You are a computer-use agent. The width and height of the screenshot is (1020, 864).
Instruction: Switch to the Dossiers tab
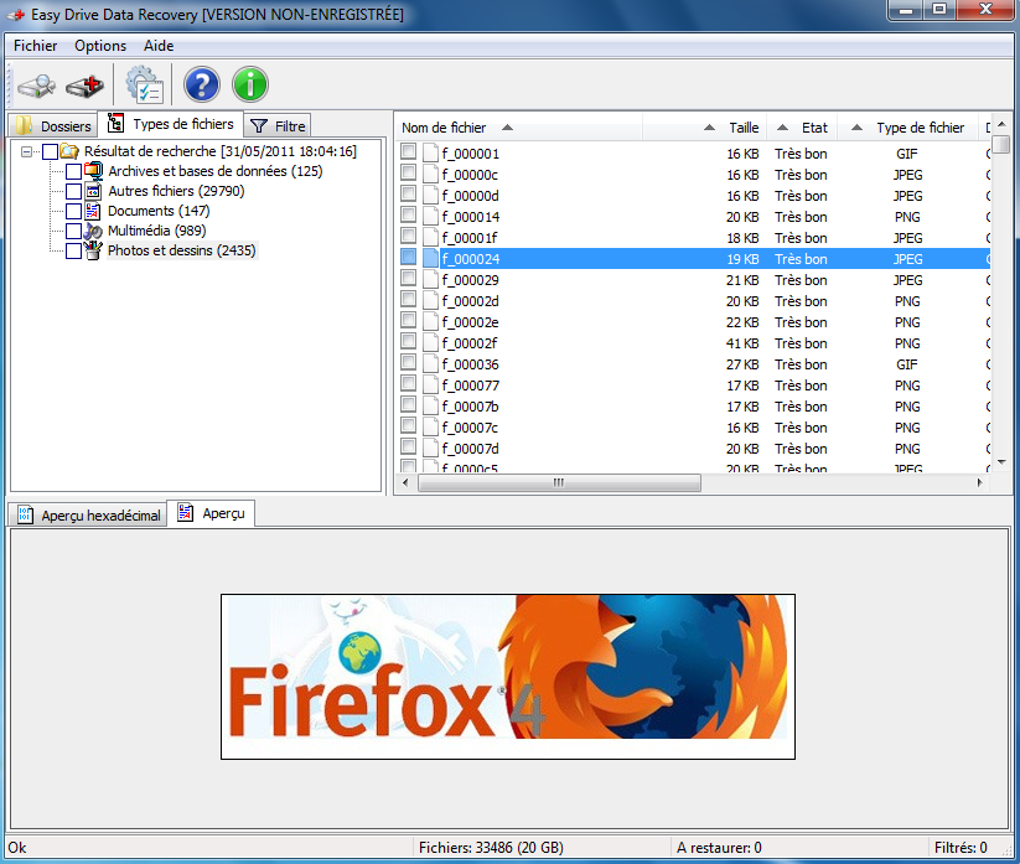[x=53, y=126]
